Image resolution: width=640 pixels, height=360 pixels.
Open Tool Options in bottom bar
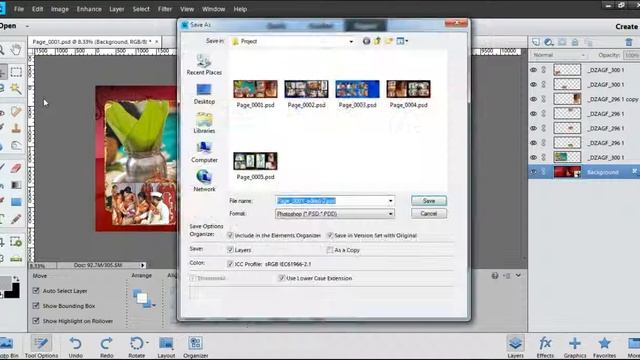point(41,347)
